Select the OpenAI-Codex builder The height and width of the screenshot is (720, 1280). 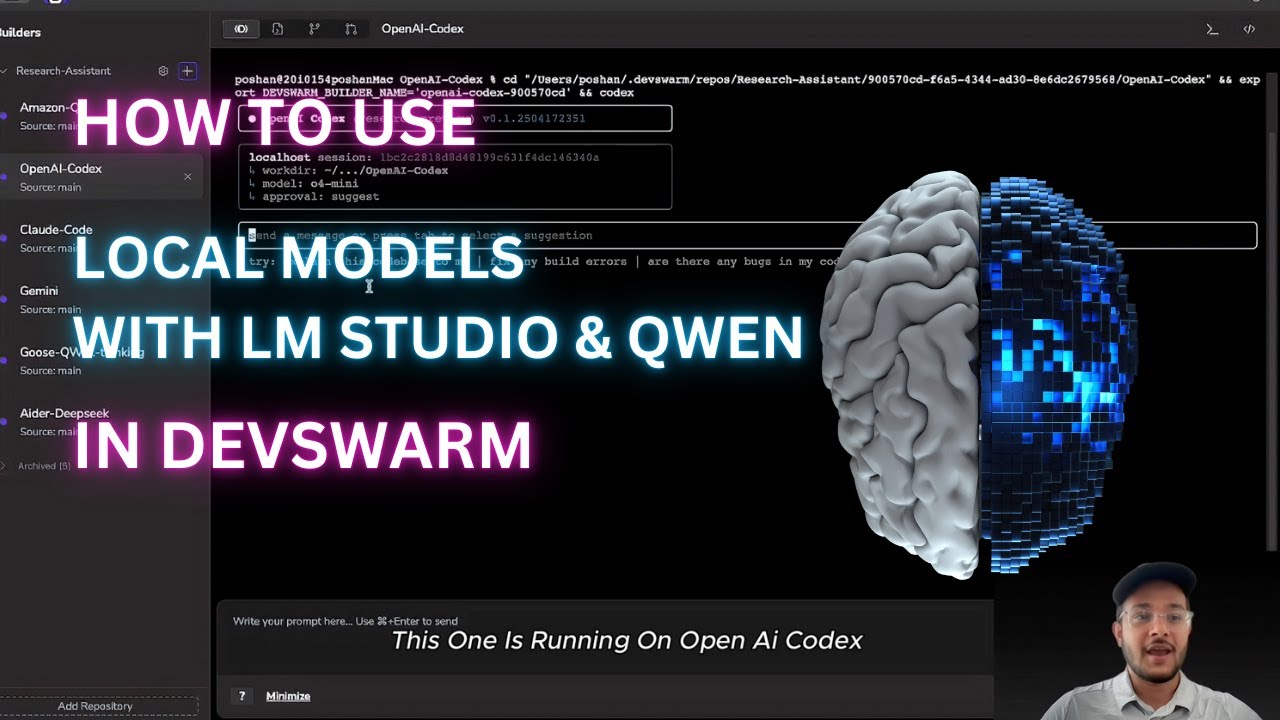(100, 177)
